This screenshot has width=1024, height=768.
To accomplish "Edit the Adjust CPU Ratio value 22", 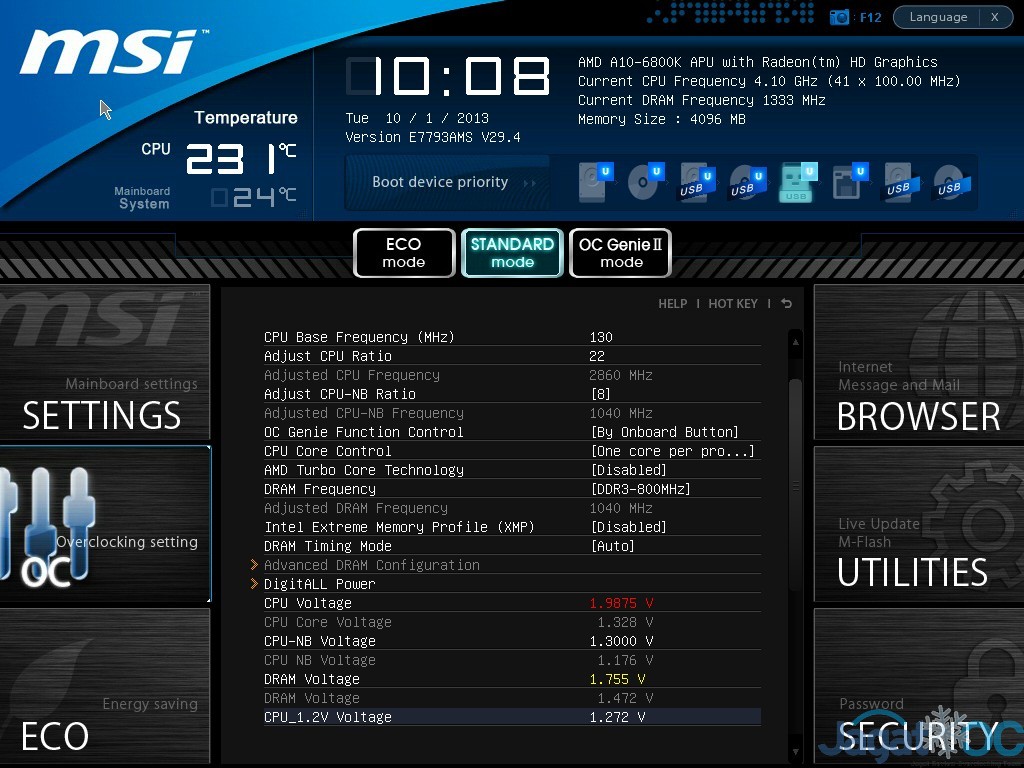I will click(x=597, y=356).
